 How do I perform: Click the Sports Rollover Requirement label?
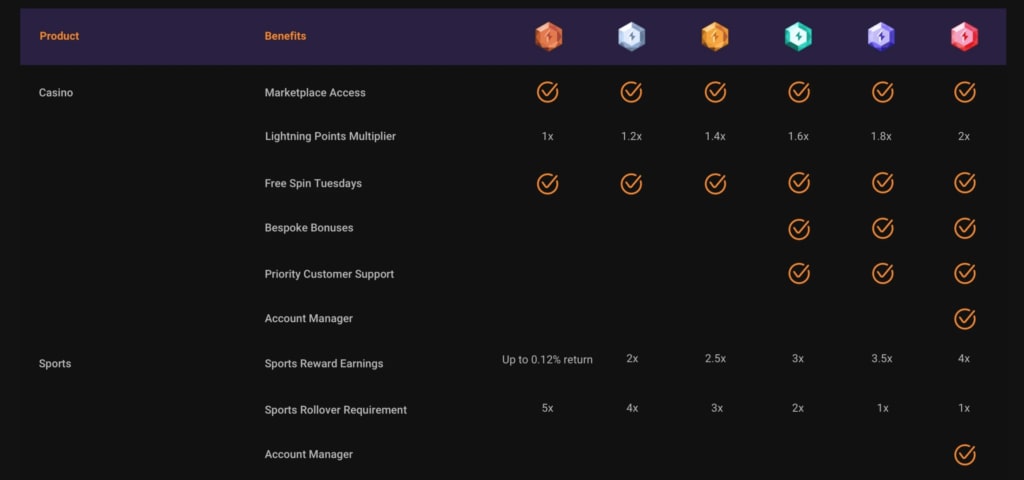[x=336, y=410]
